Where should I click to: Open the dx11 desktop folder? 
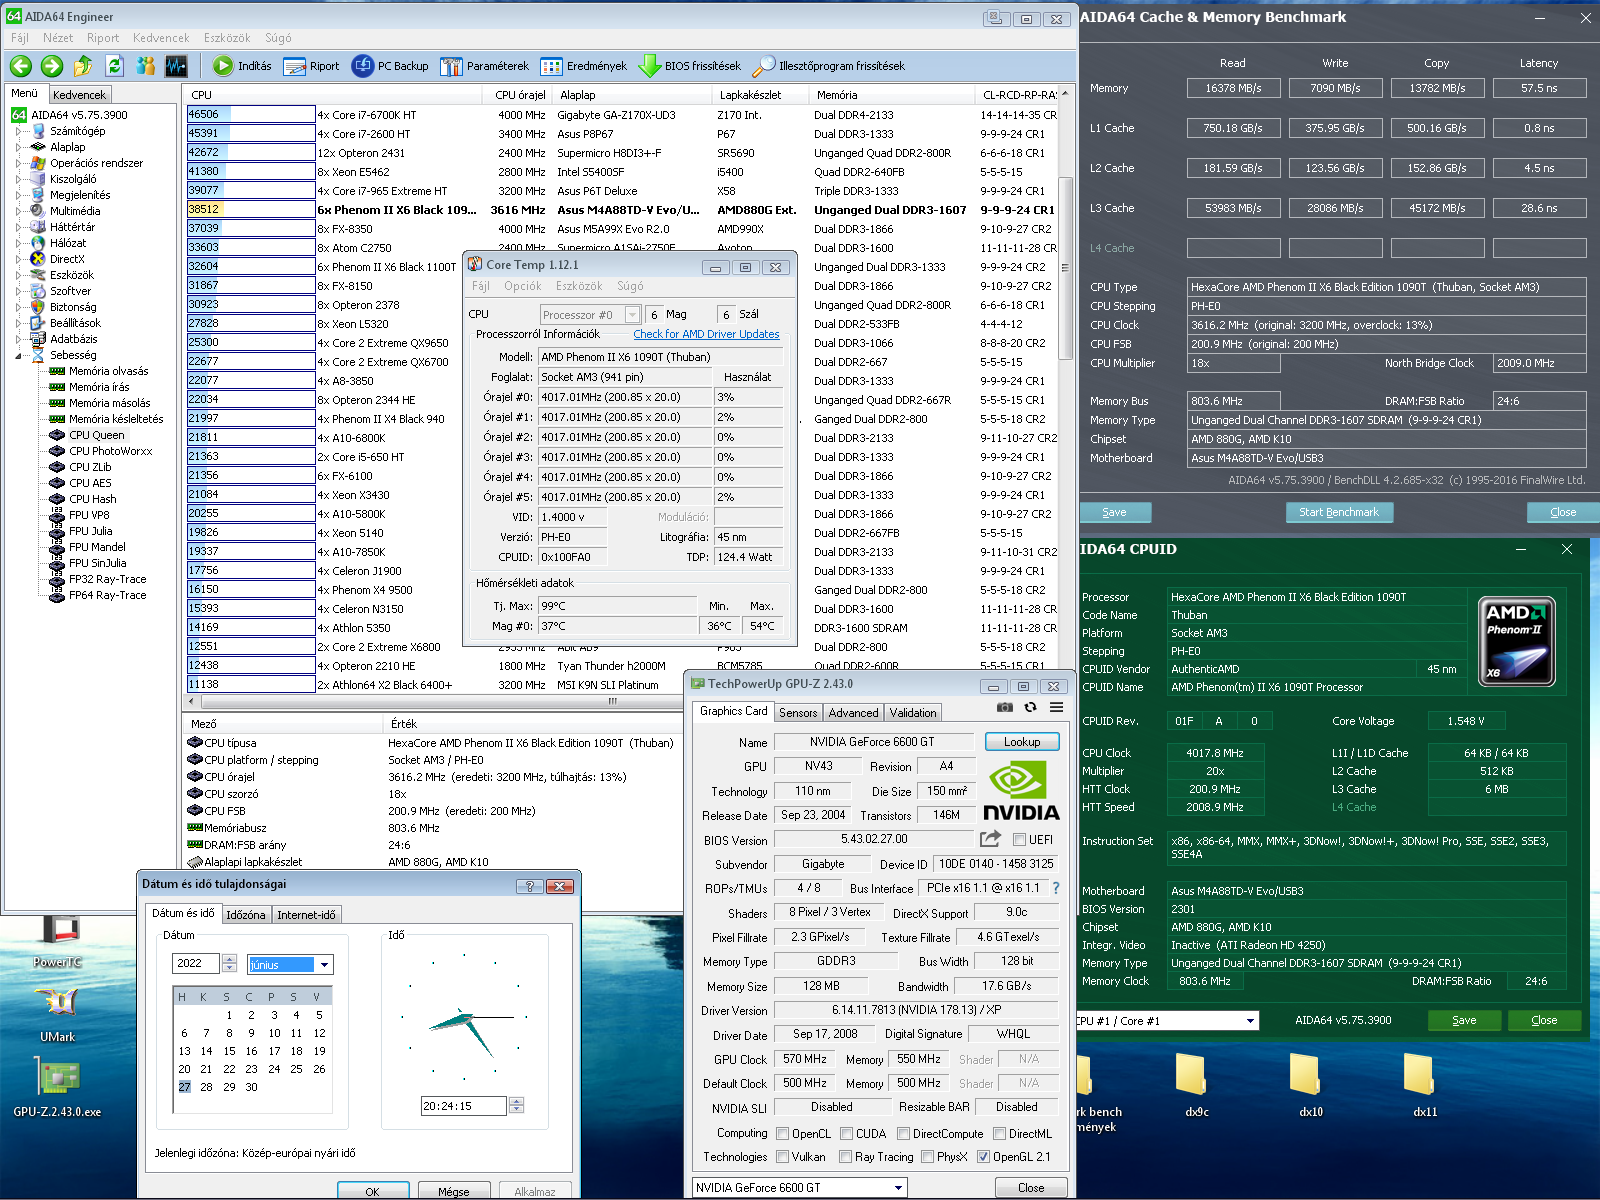click(1424, 1085)
